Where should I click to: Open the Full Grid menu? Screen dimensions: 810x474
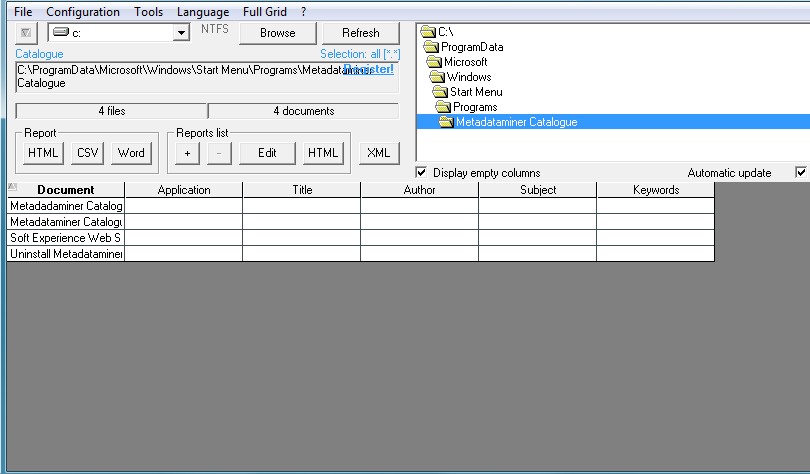264,12
